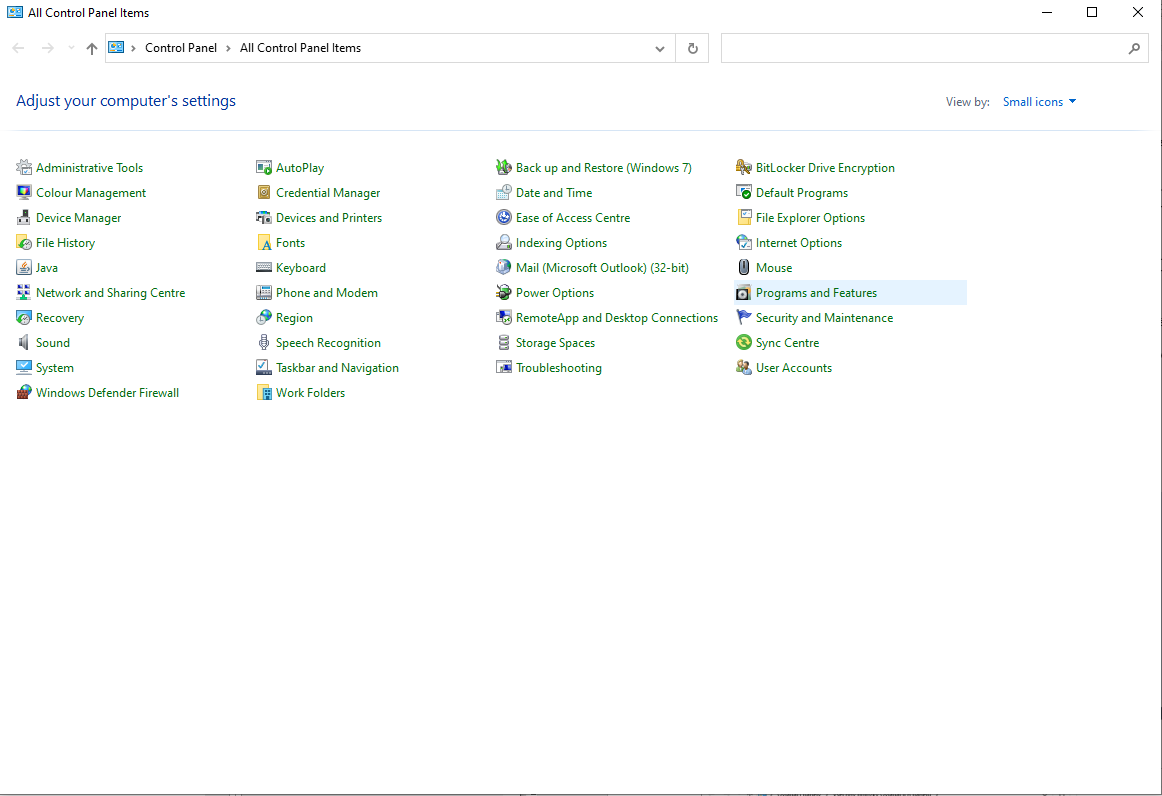
Task: Click the Date and Time clock icon
Action: click(x=504, y=193)
